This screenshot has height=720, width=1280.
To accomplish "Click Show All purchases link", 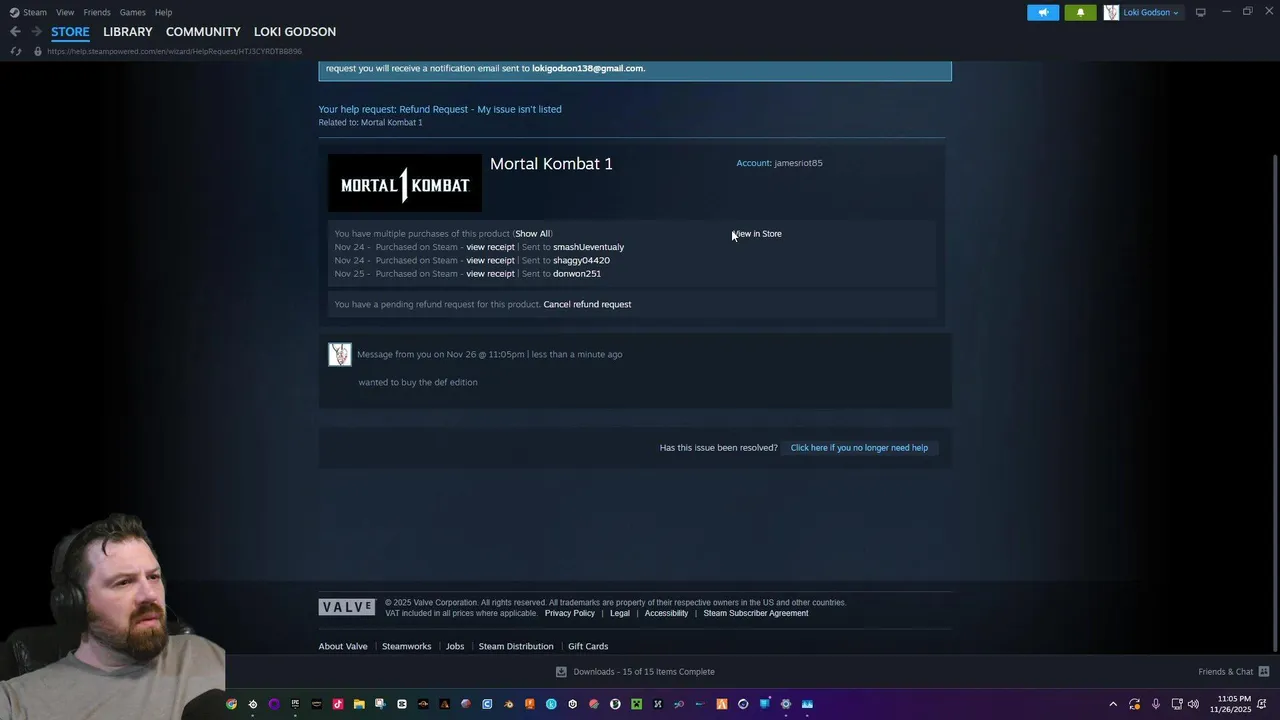I will click(532, 234).
